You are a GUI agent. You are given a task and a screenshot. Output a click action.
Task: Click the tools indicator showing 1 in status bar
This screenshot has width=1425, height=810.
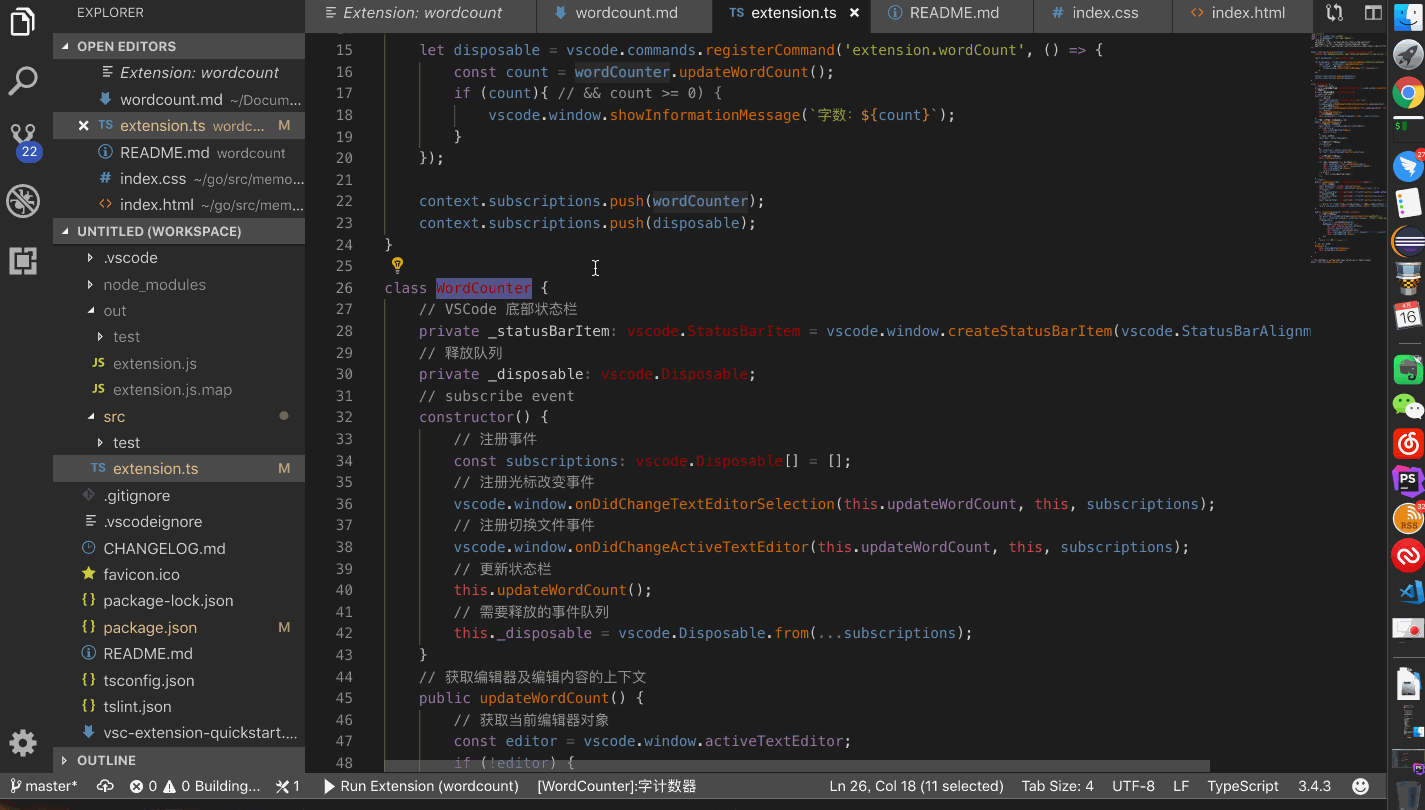(288, 786)
